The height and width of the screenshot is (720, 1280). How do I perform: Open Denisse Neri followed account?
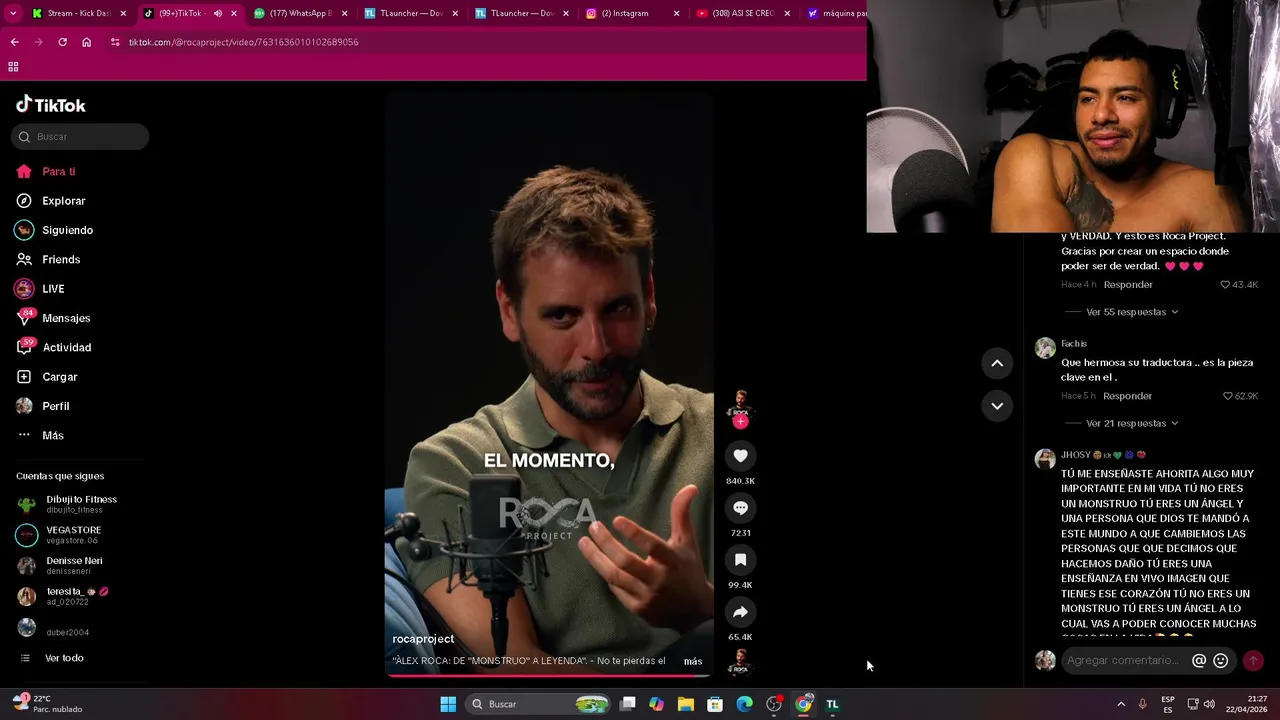click(x=60, y=566)
